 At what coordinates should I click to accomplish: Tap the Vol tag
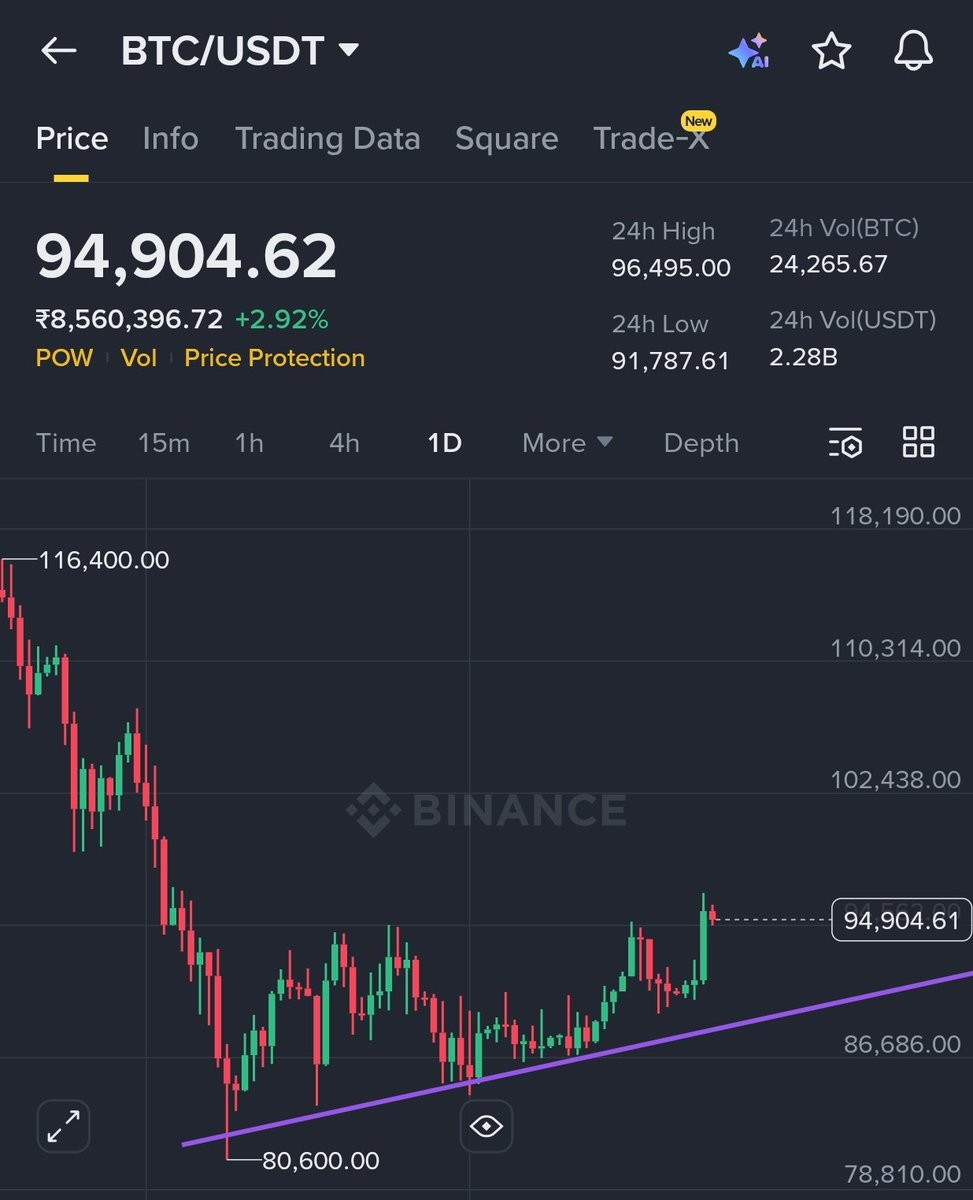pyautogui.click(x=139, y=358)
